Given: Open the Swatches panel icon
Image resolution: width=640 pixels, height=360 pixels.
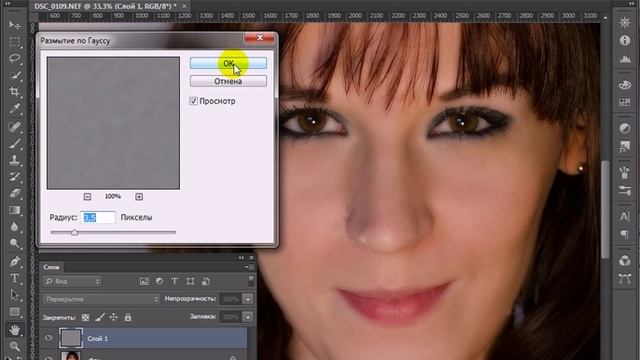Looking at the screenshot, I should pyautogui.click(x=624, y=102).
